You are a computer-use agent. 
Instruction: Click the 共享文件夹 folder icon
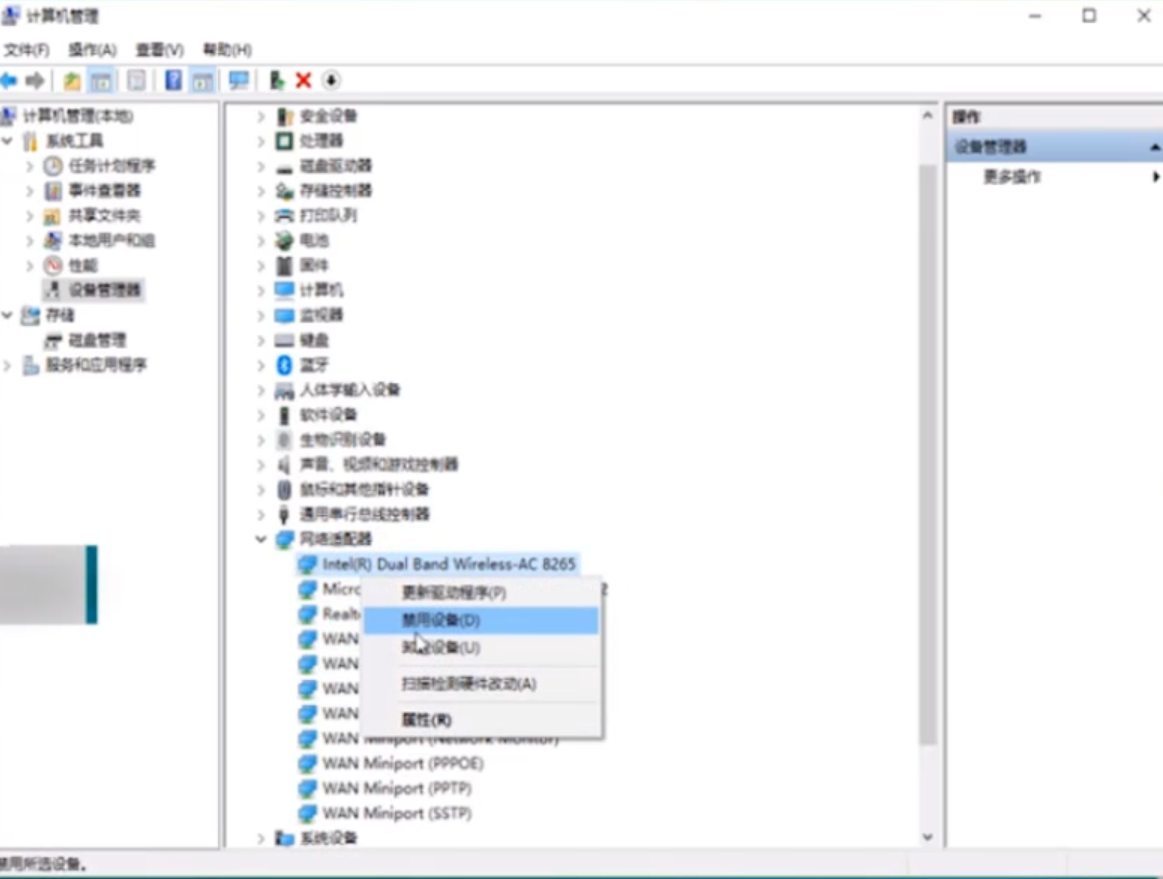tap(52, 216)
